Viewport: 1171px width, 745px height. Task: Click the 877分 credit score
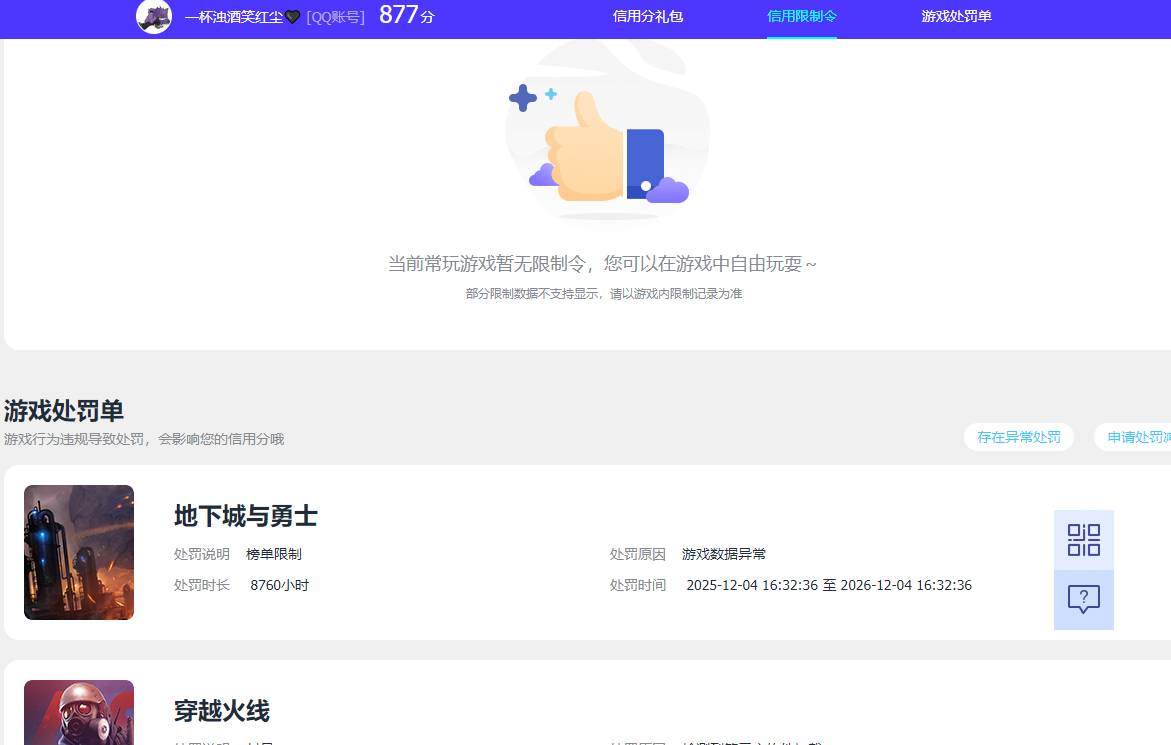(406, 16)
